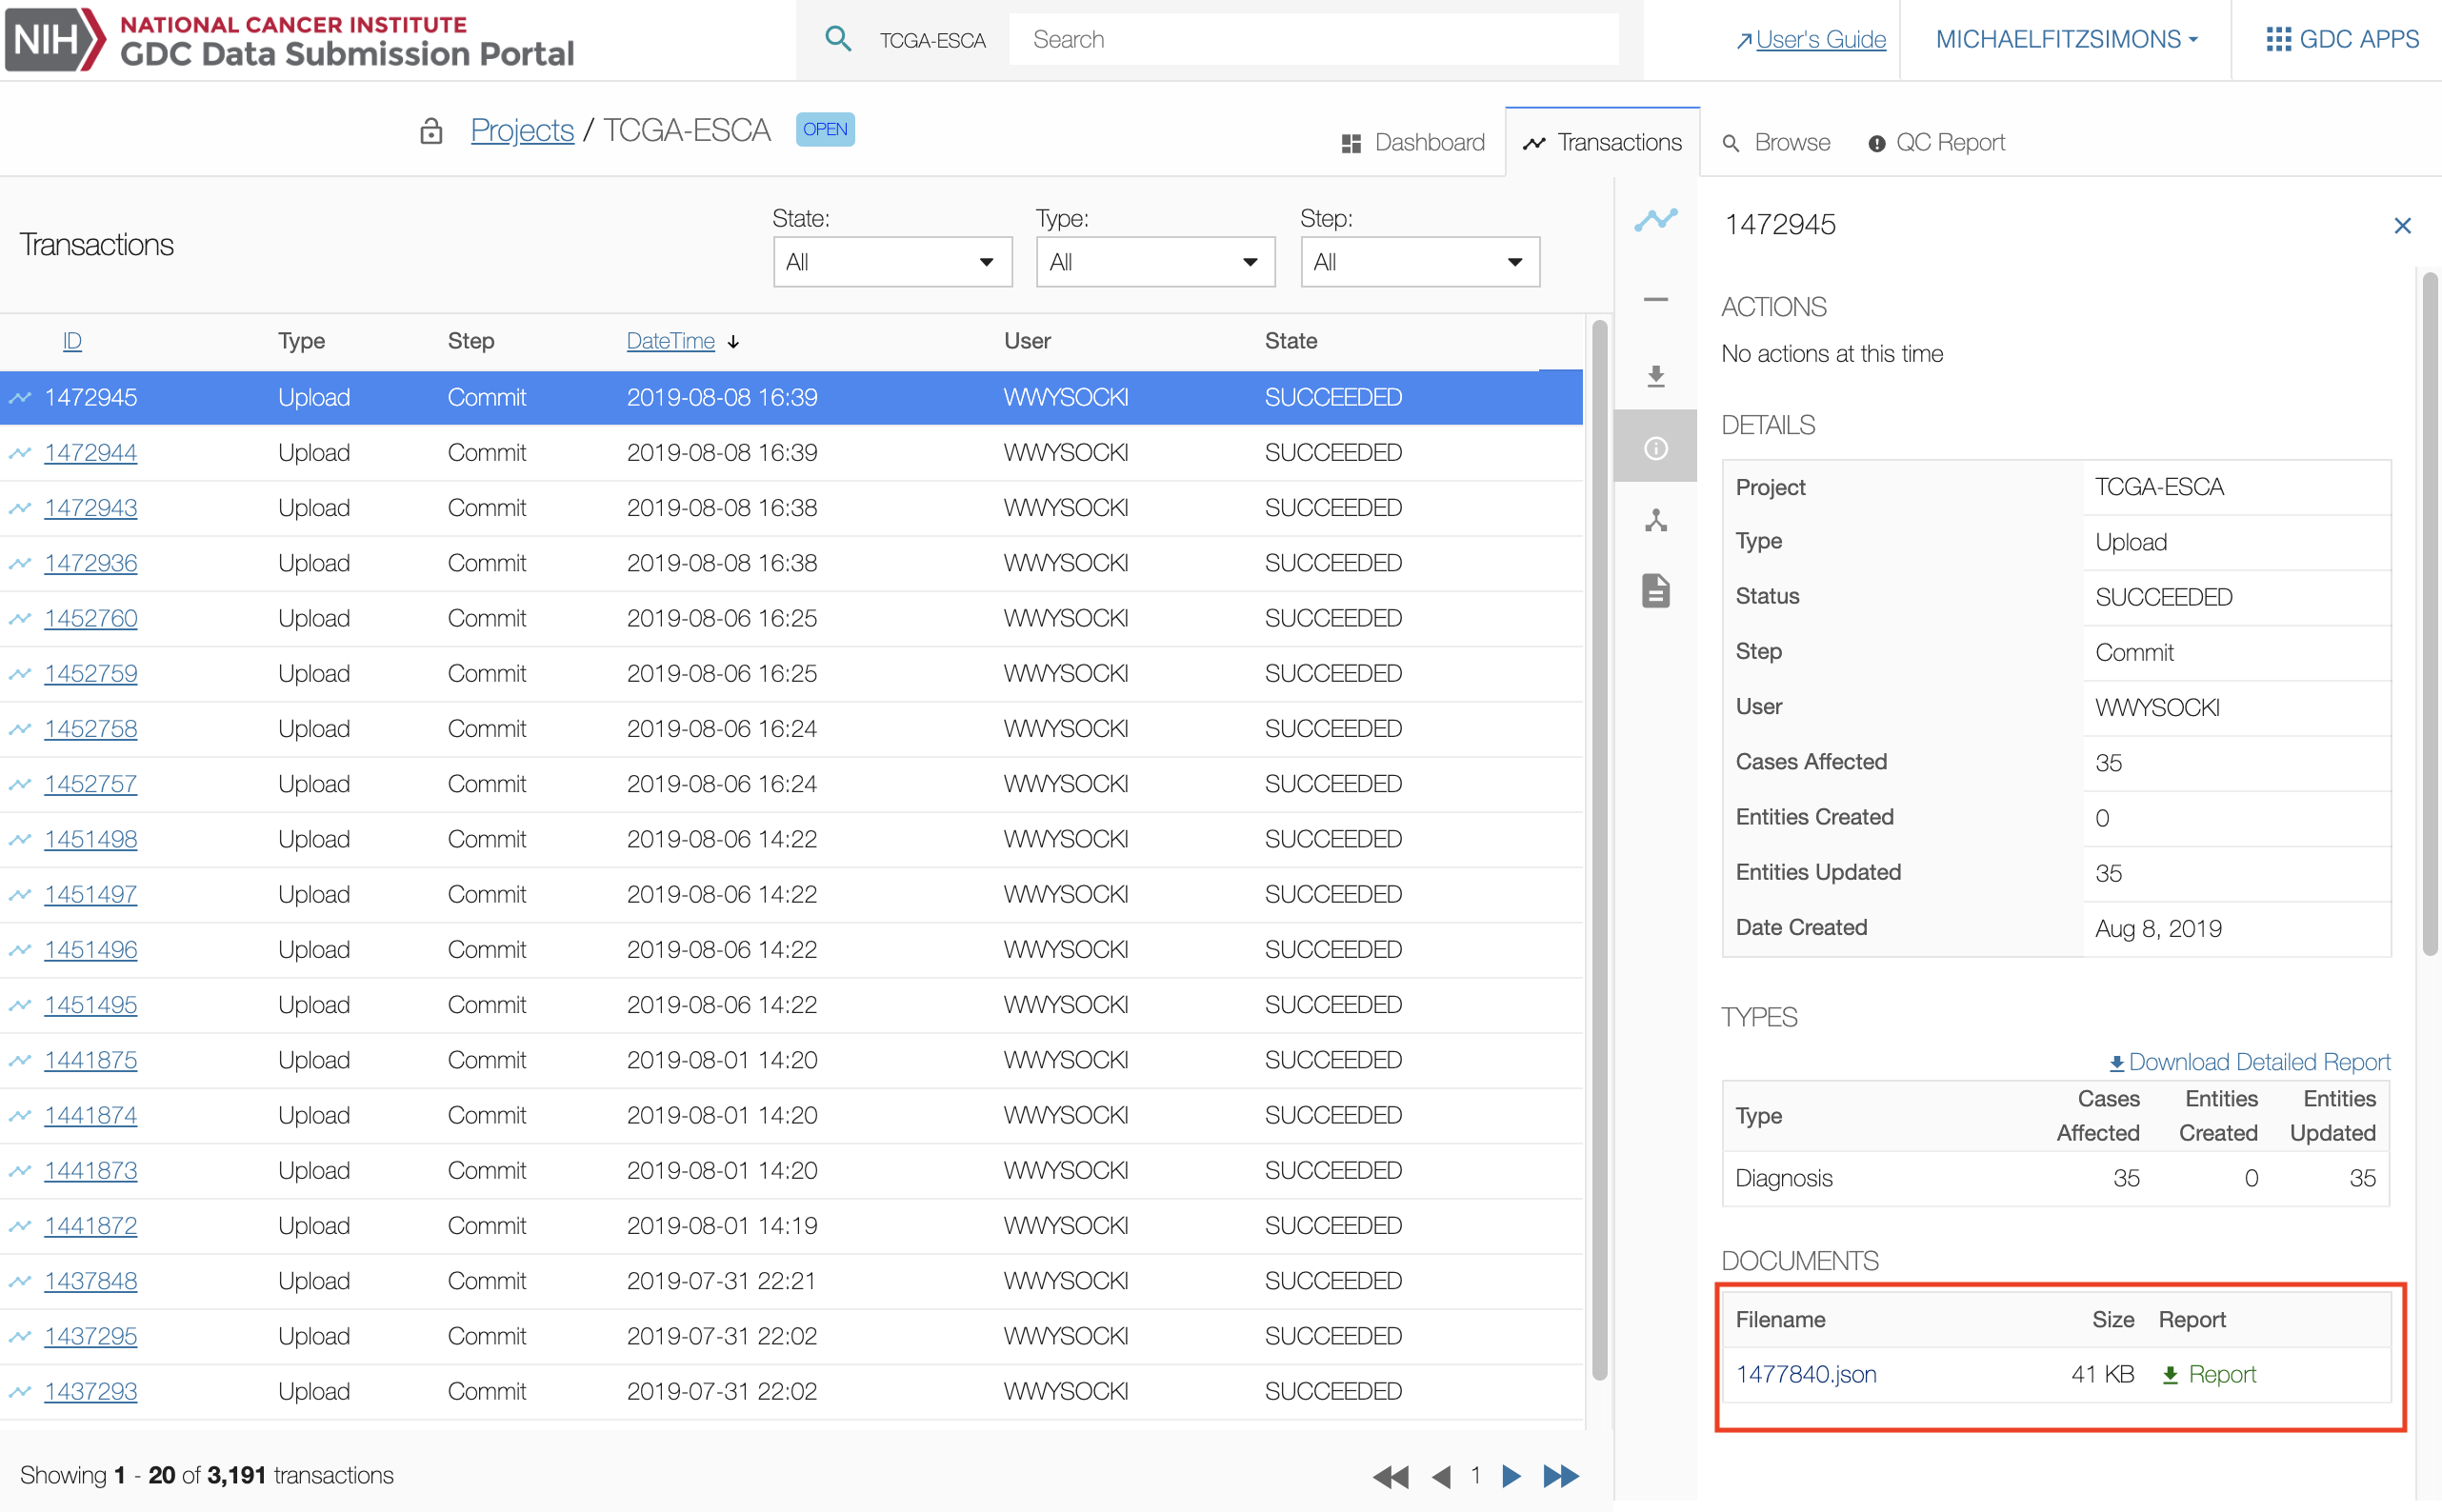Image resolution: width=2442 pixels, height=1512 pixels.
Task: Click the lock icon beside Projects breadcrumb
Action: point(431,131)
